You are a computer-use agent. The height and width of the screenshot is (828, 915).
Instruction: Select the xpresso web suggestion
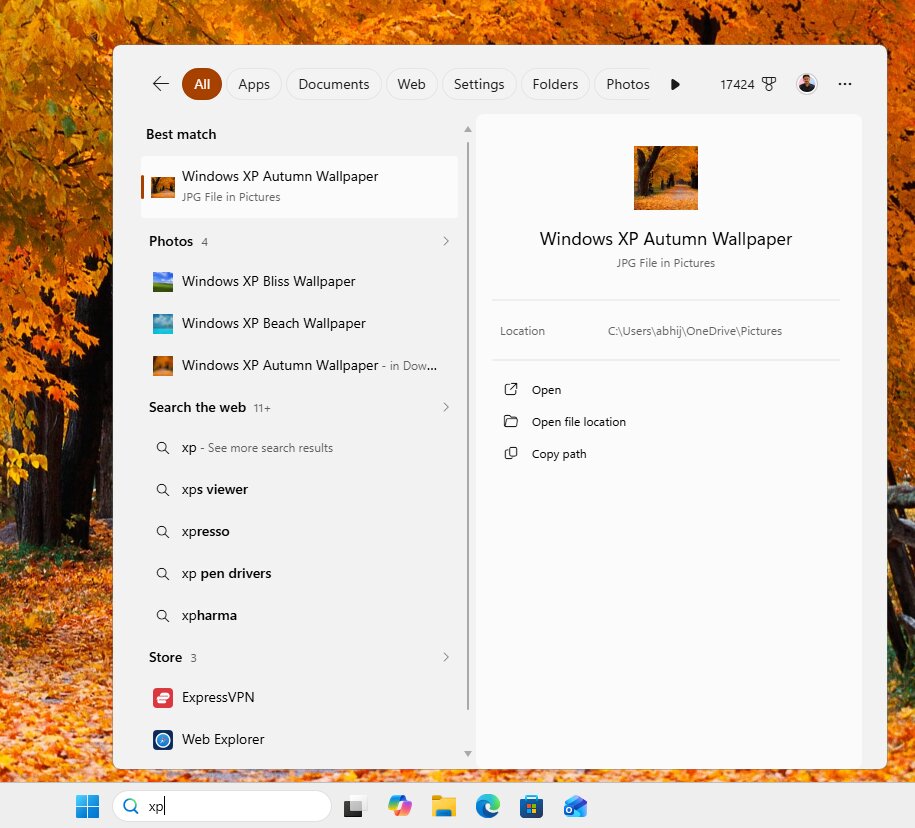click(x=299, y=532)
